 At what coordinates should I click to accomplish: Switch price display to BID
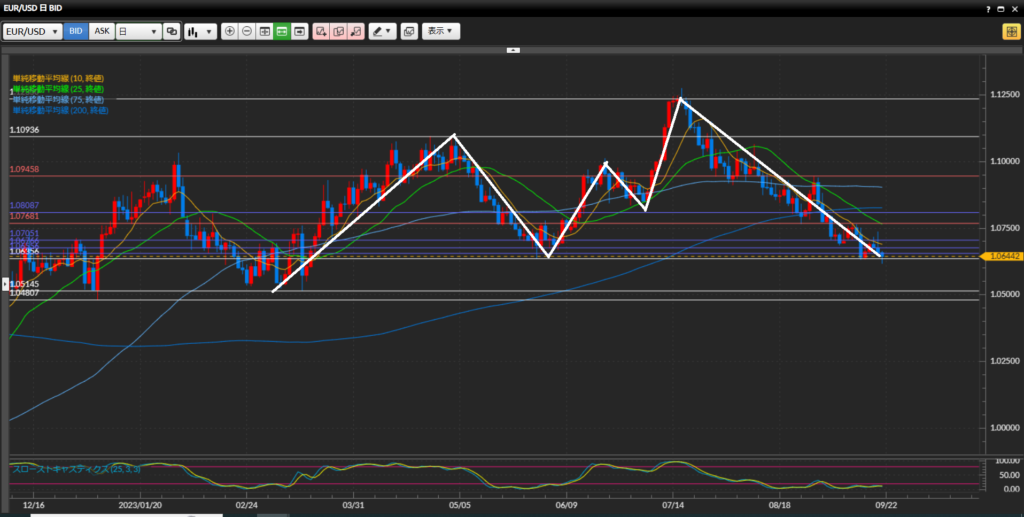(76, 31)
